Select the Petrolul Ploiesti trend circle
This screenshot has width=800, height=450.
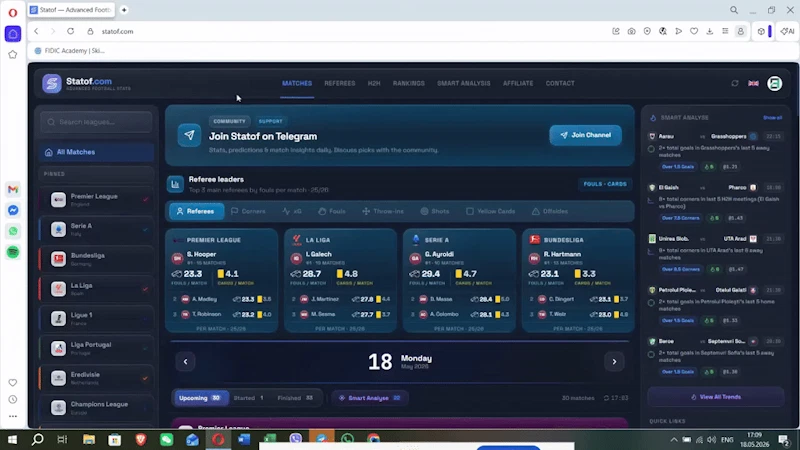[x=651, y=303]
